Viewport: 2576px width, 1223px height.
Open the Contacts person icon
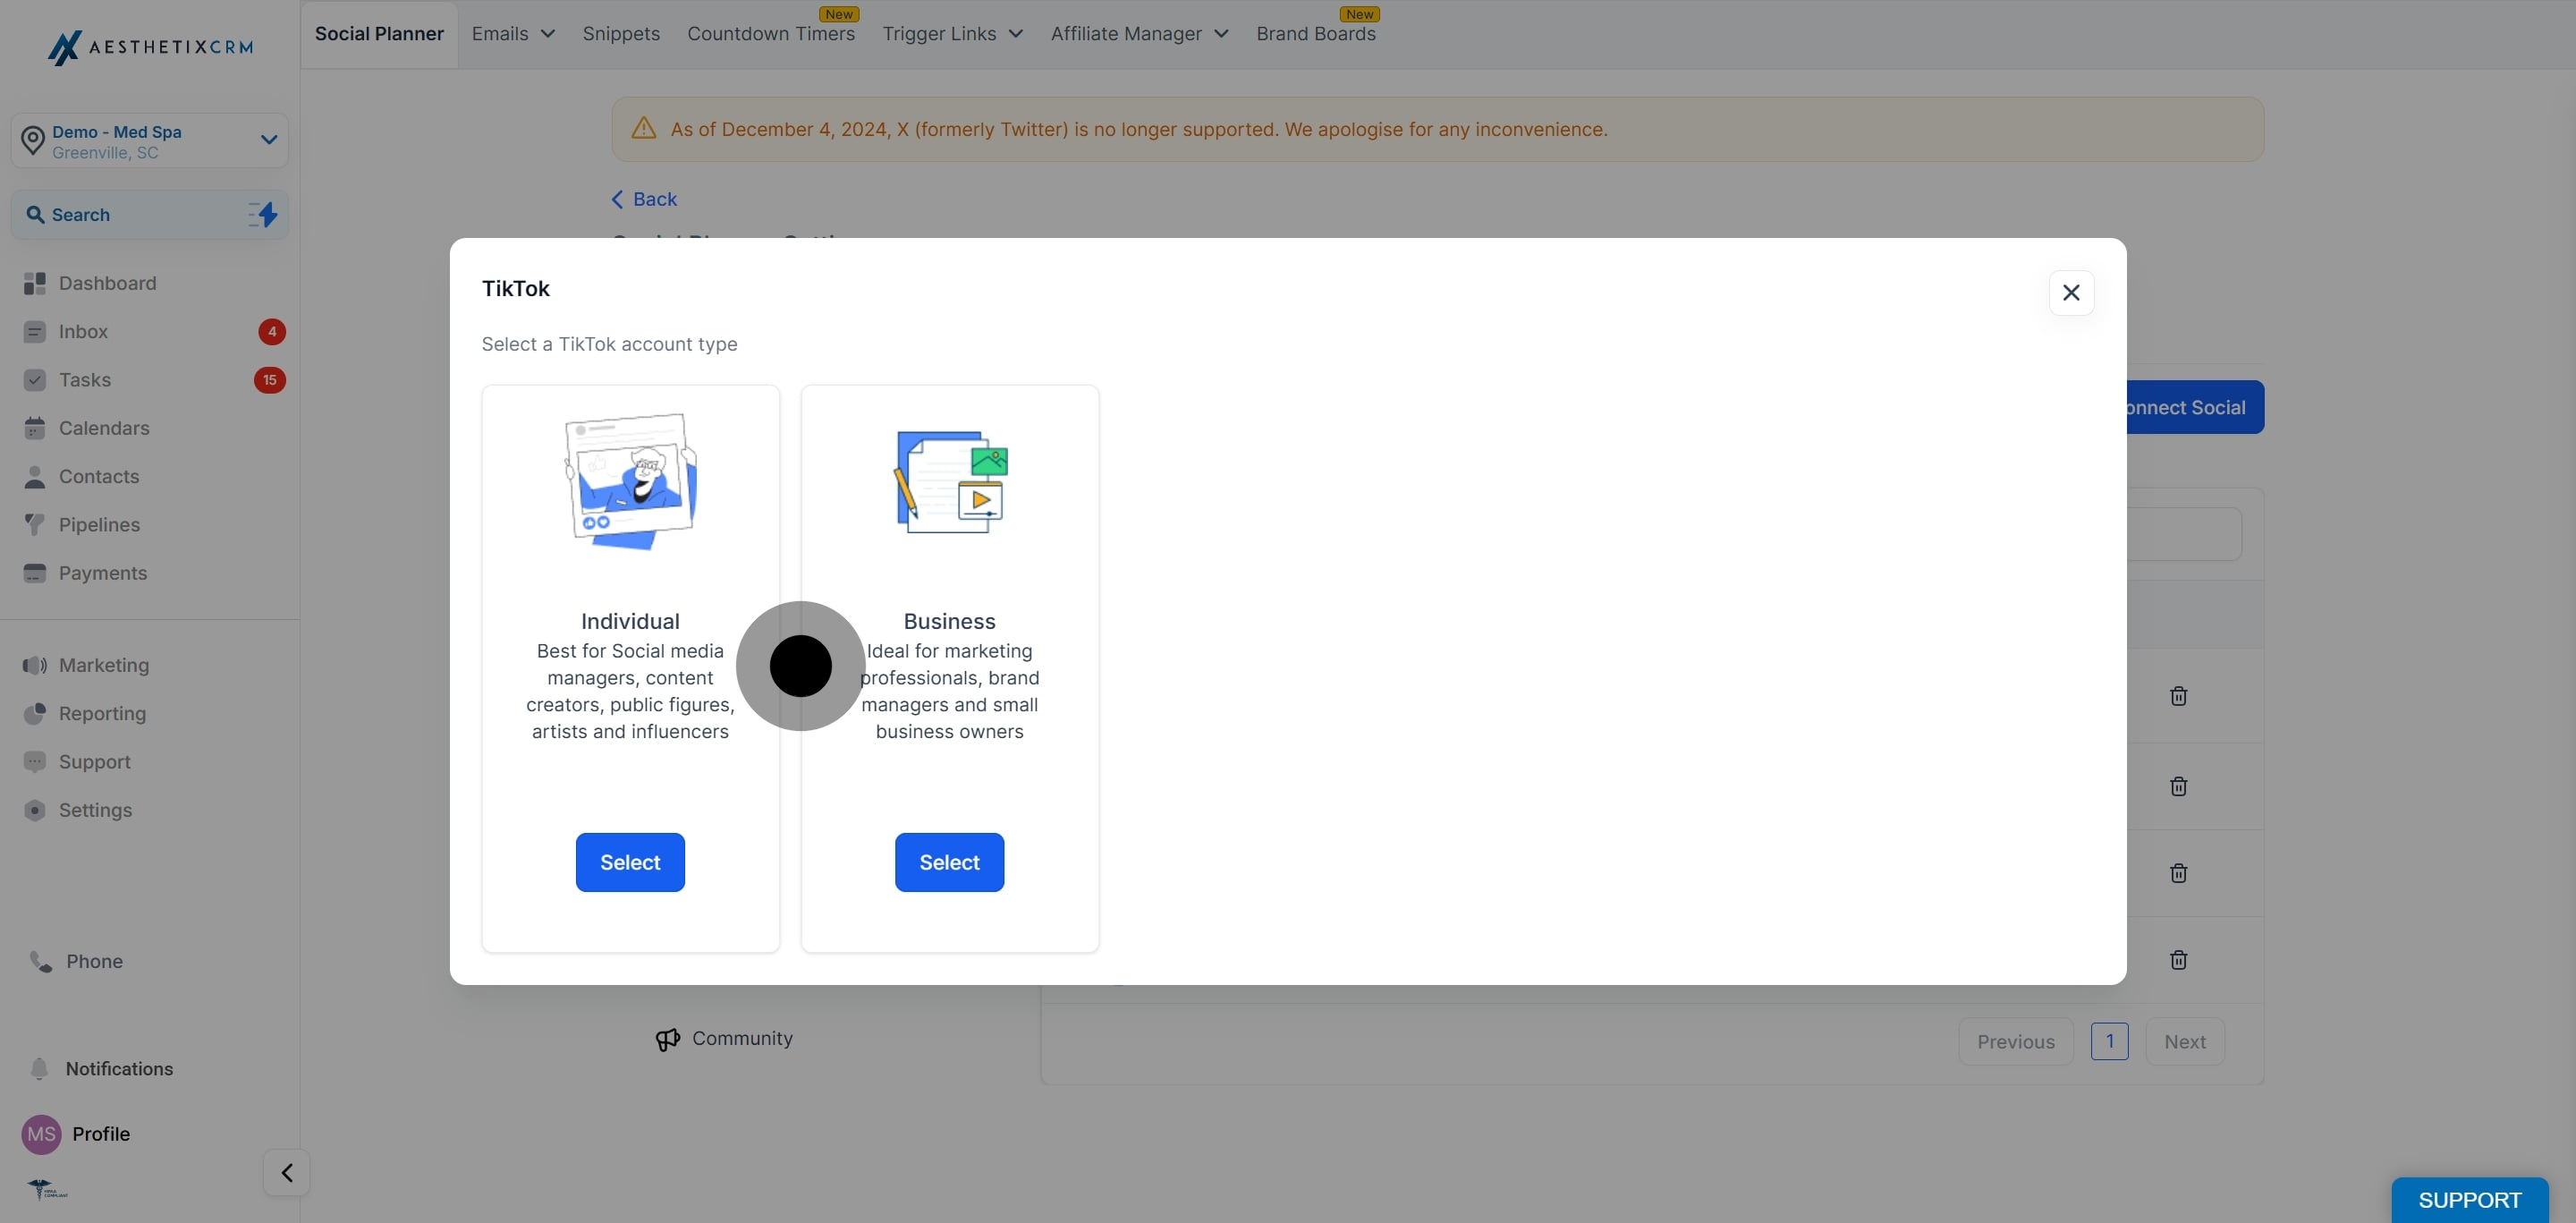pyautogui.click(x=35, y=477)
